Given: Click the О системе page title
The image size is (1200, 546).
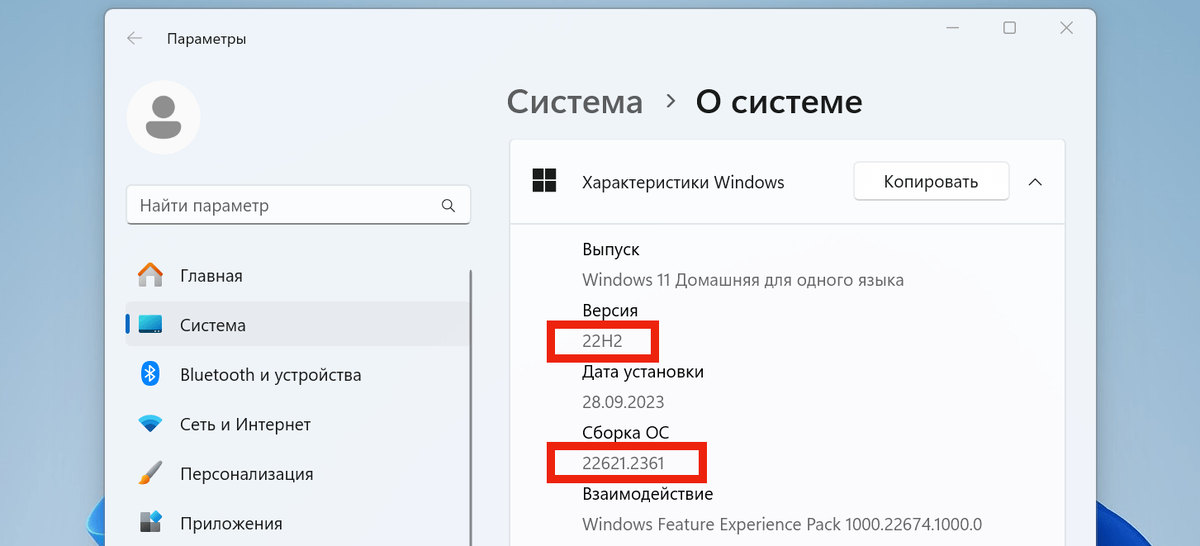Looking at the screenshot, I should pos(779,101).
